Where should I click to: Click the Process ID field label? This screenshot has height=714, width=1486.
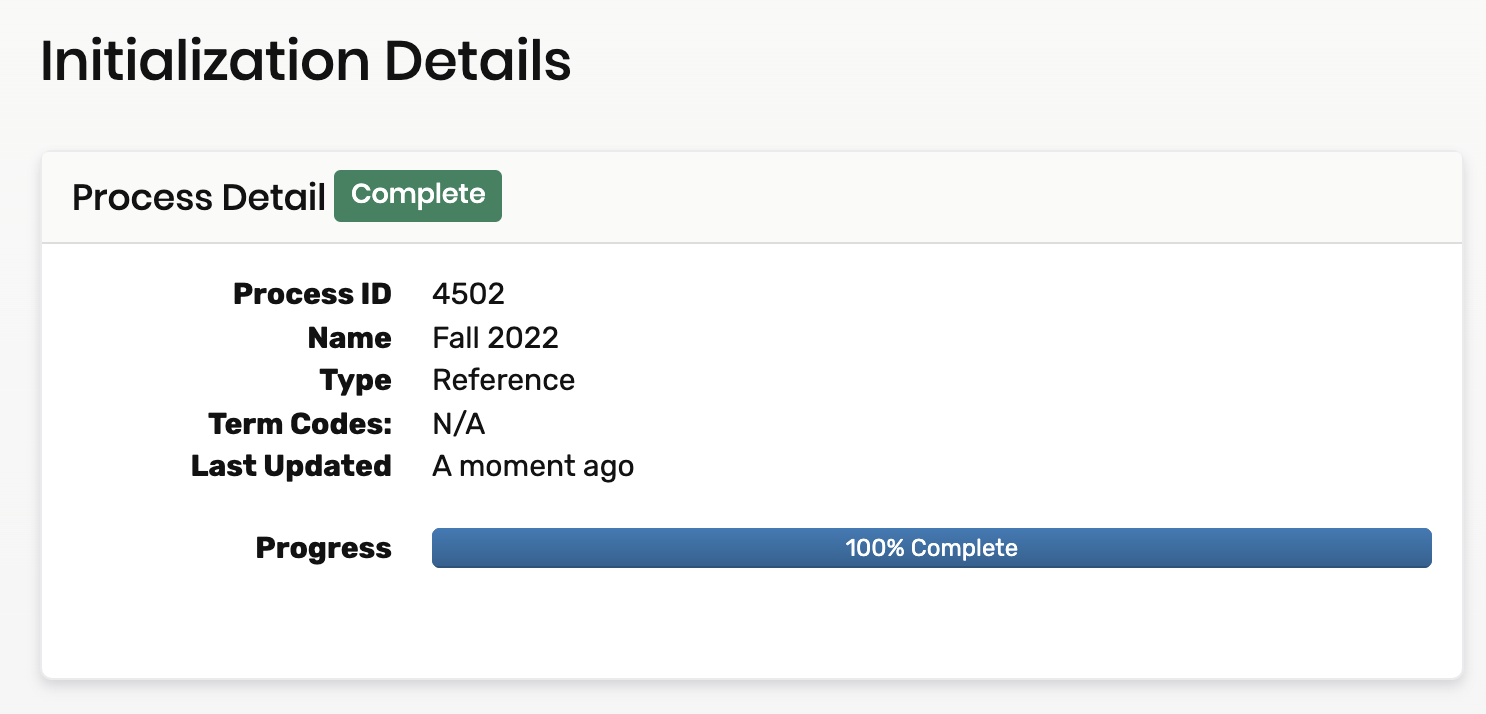312,294
